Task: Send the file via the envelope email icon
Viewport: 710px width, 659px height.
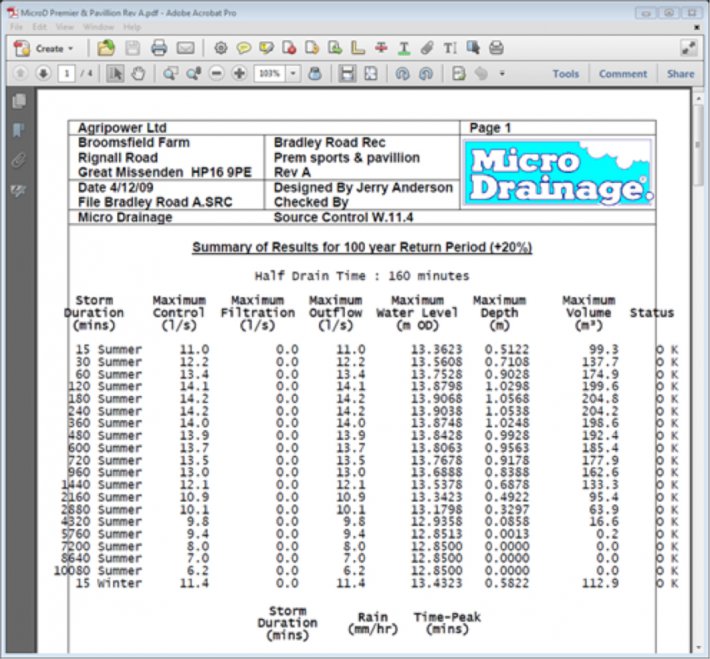Action: coord(186,48)
